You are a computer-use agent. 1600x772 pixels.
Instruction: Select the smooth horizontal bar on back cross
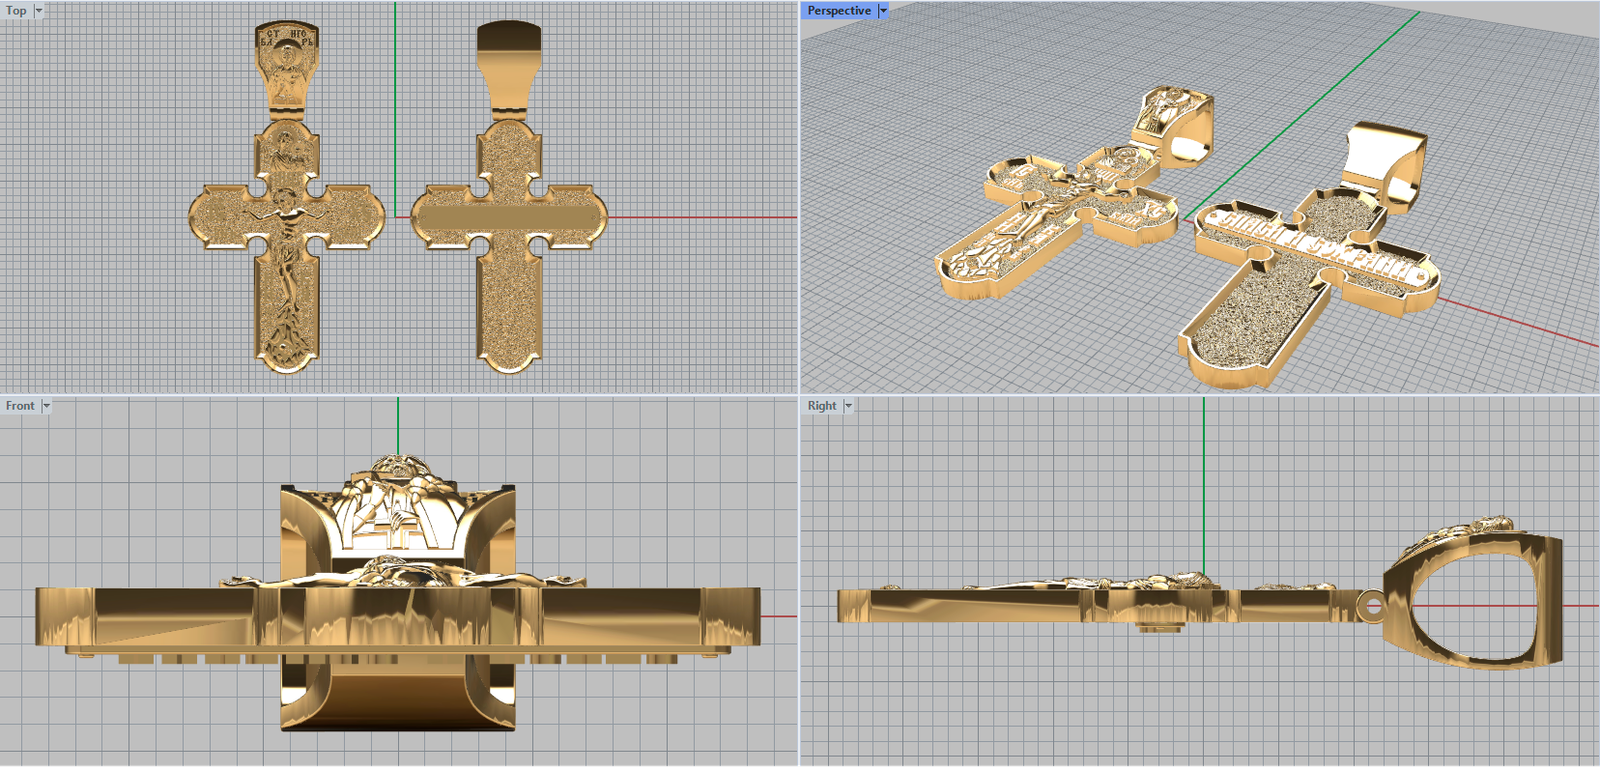click(x=509, y=218)
